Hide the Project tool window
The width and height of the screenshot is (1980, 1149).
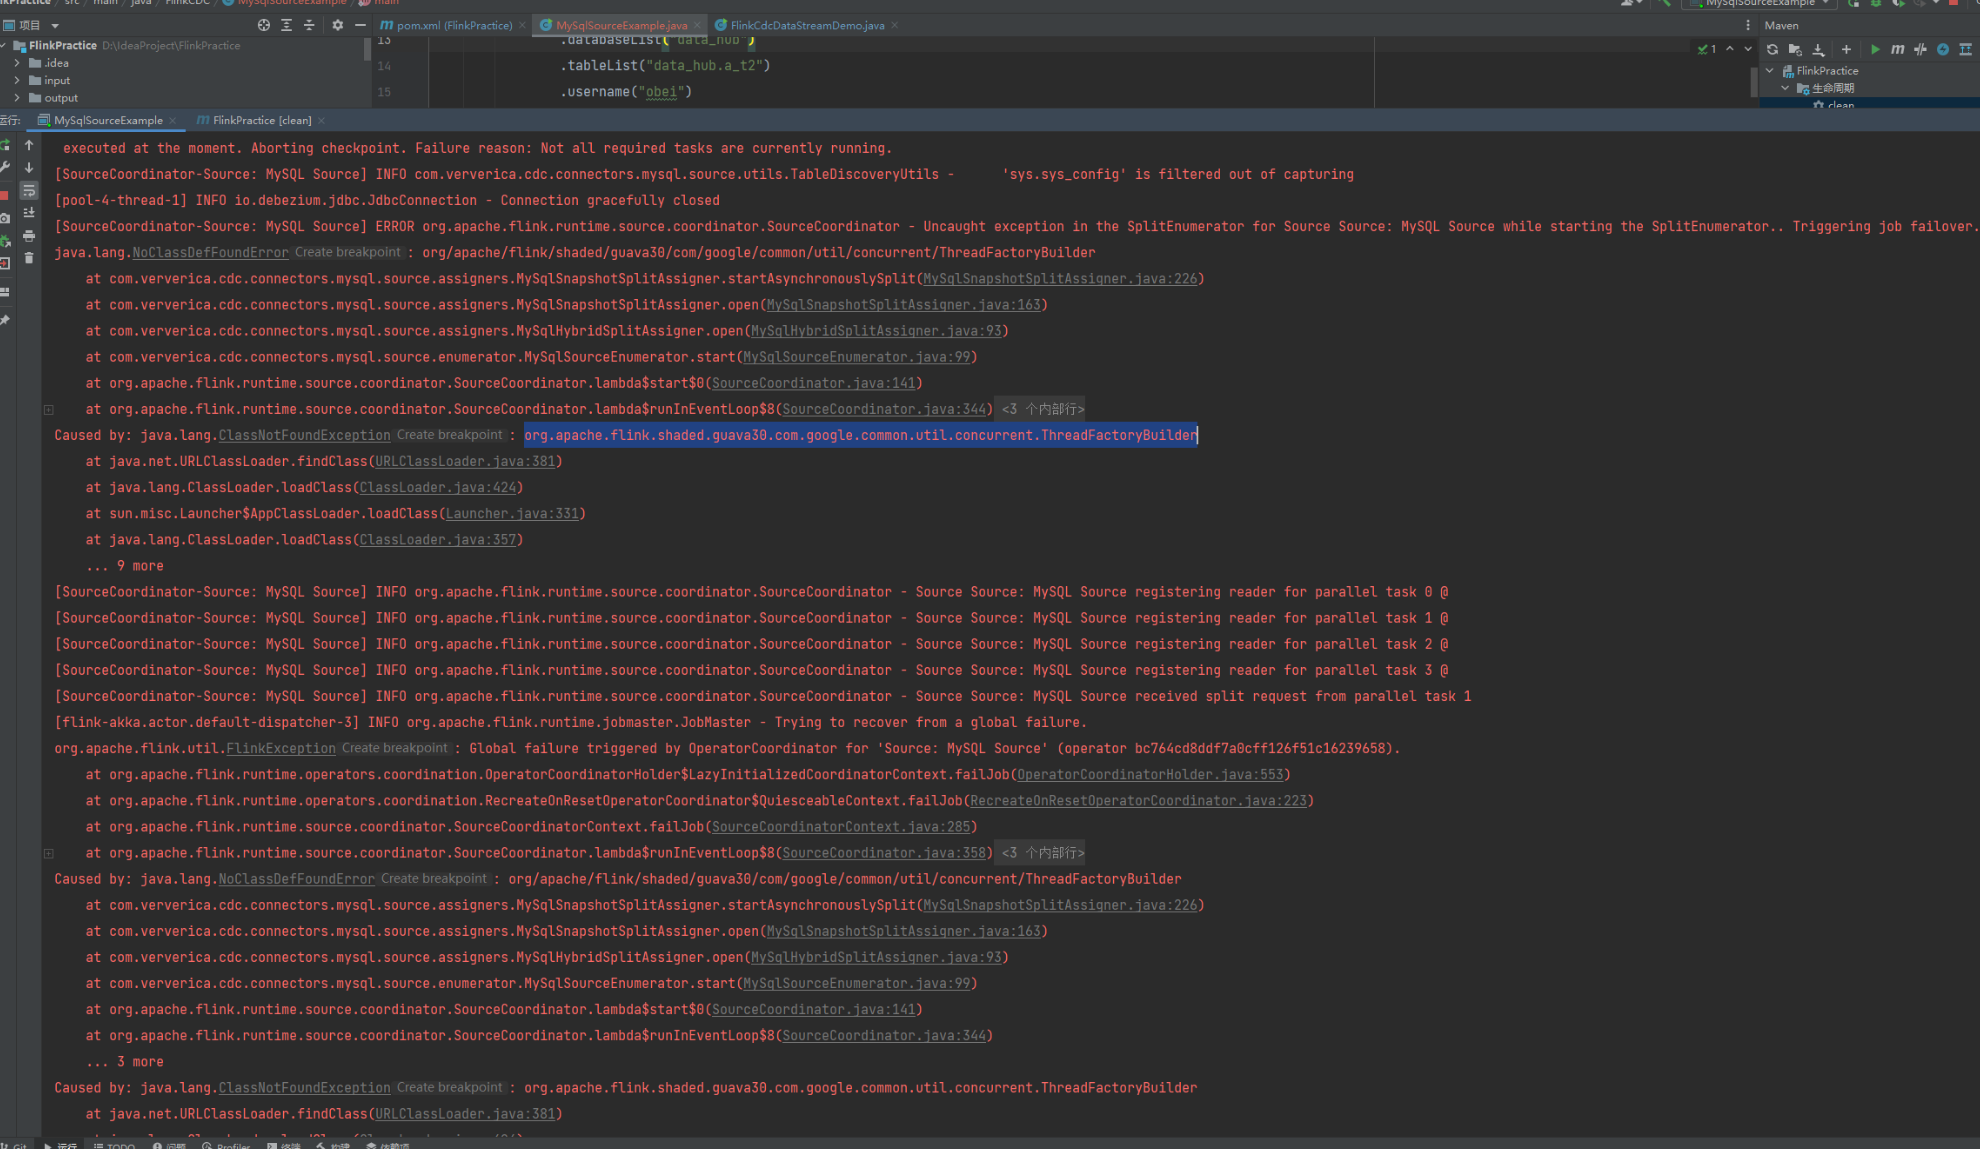point(360,25)
